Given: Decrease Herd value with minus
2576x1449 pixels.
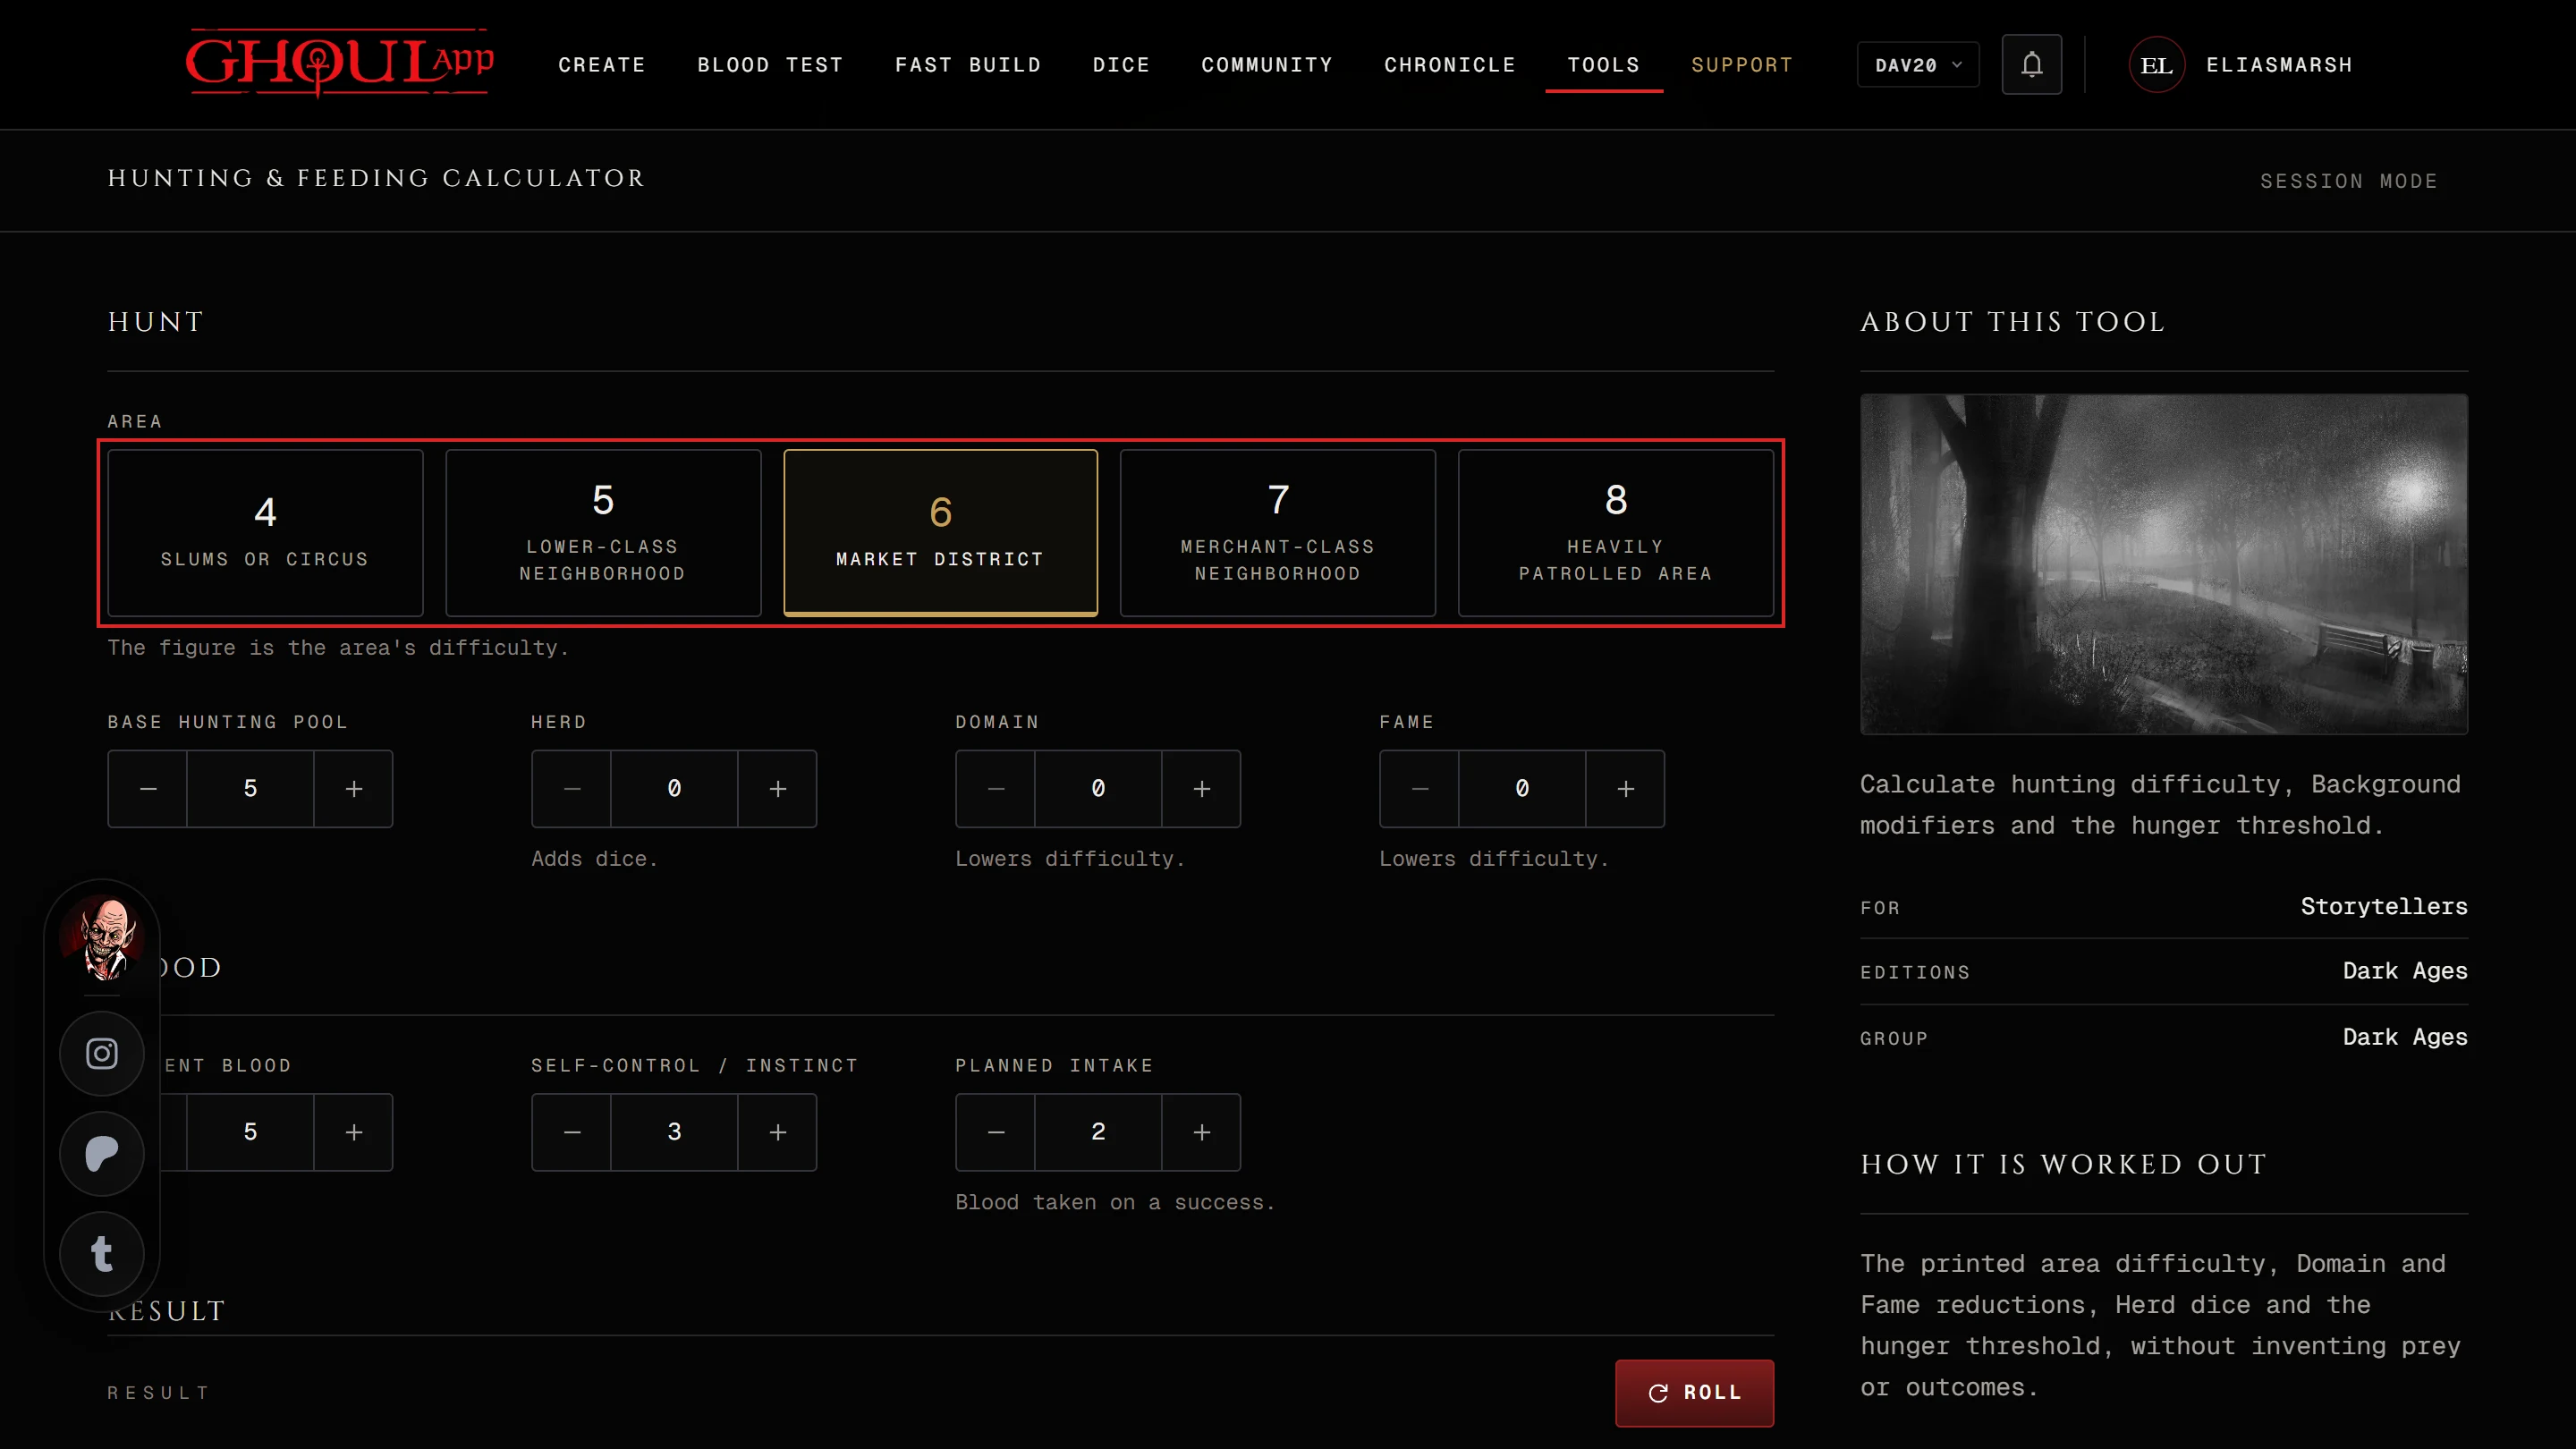Looking at the screenshot, I should [x=572, y=789].
